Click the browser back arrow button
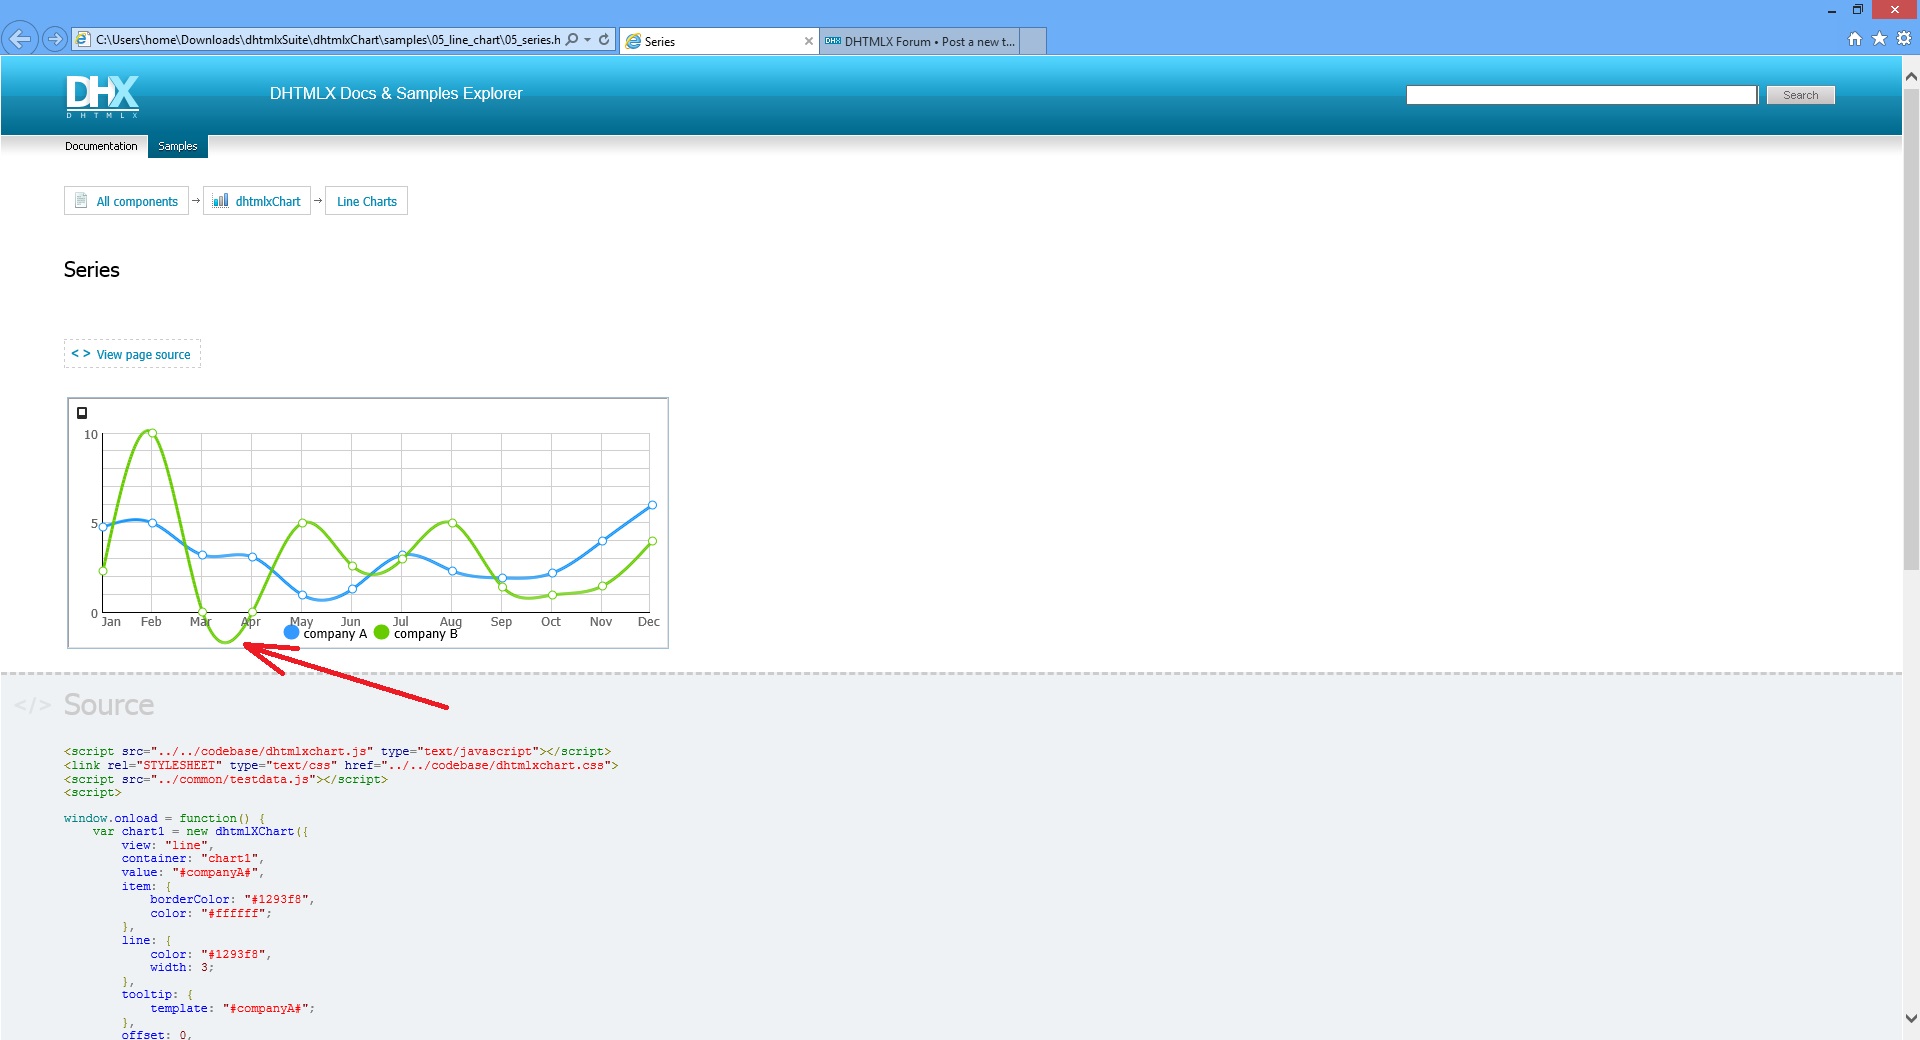Screen dimensions: 1920x1040 (20, 39)
